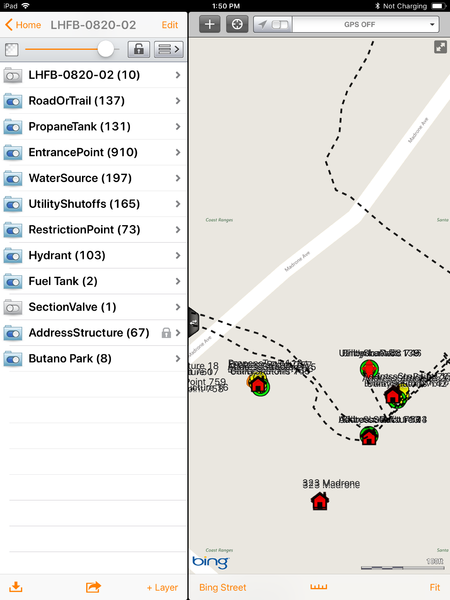Screen dimensions: 450x600
Task: Expand EntrancePoint (910) row chevron
Action: pos(178,152)
